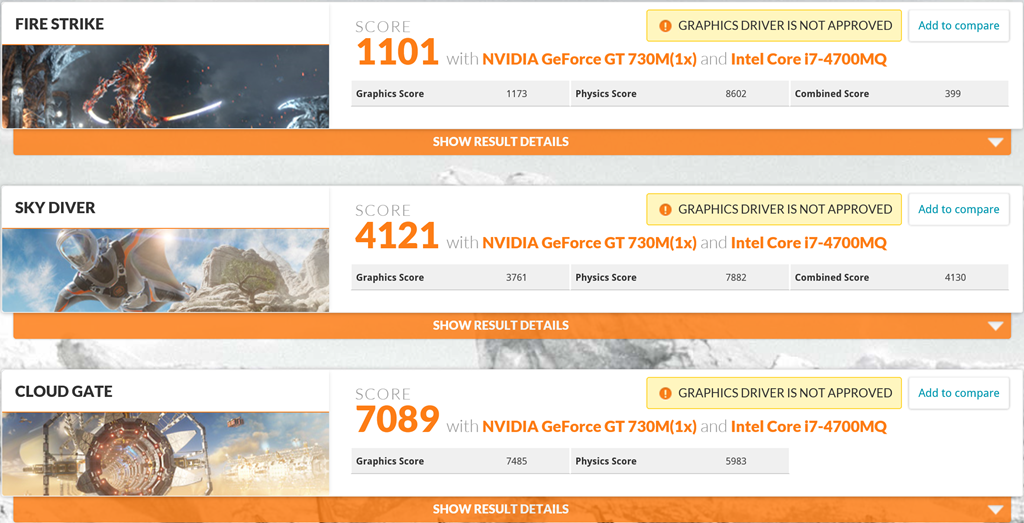This screenshot has height=523, width=1024.
Task: Open Sky Diver benchmark thumbnail
Action: (x=165, y=270)
